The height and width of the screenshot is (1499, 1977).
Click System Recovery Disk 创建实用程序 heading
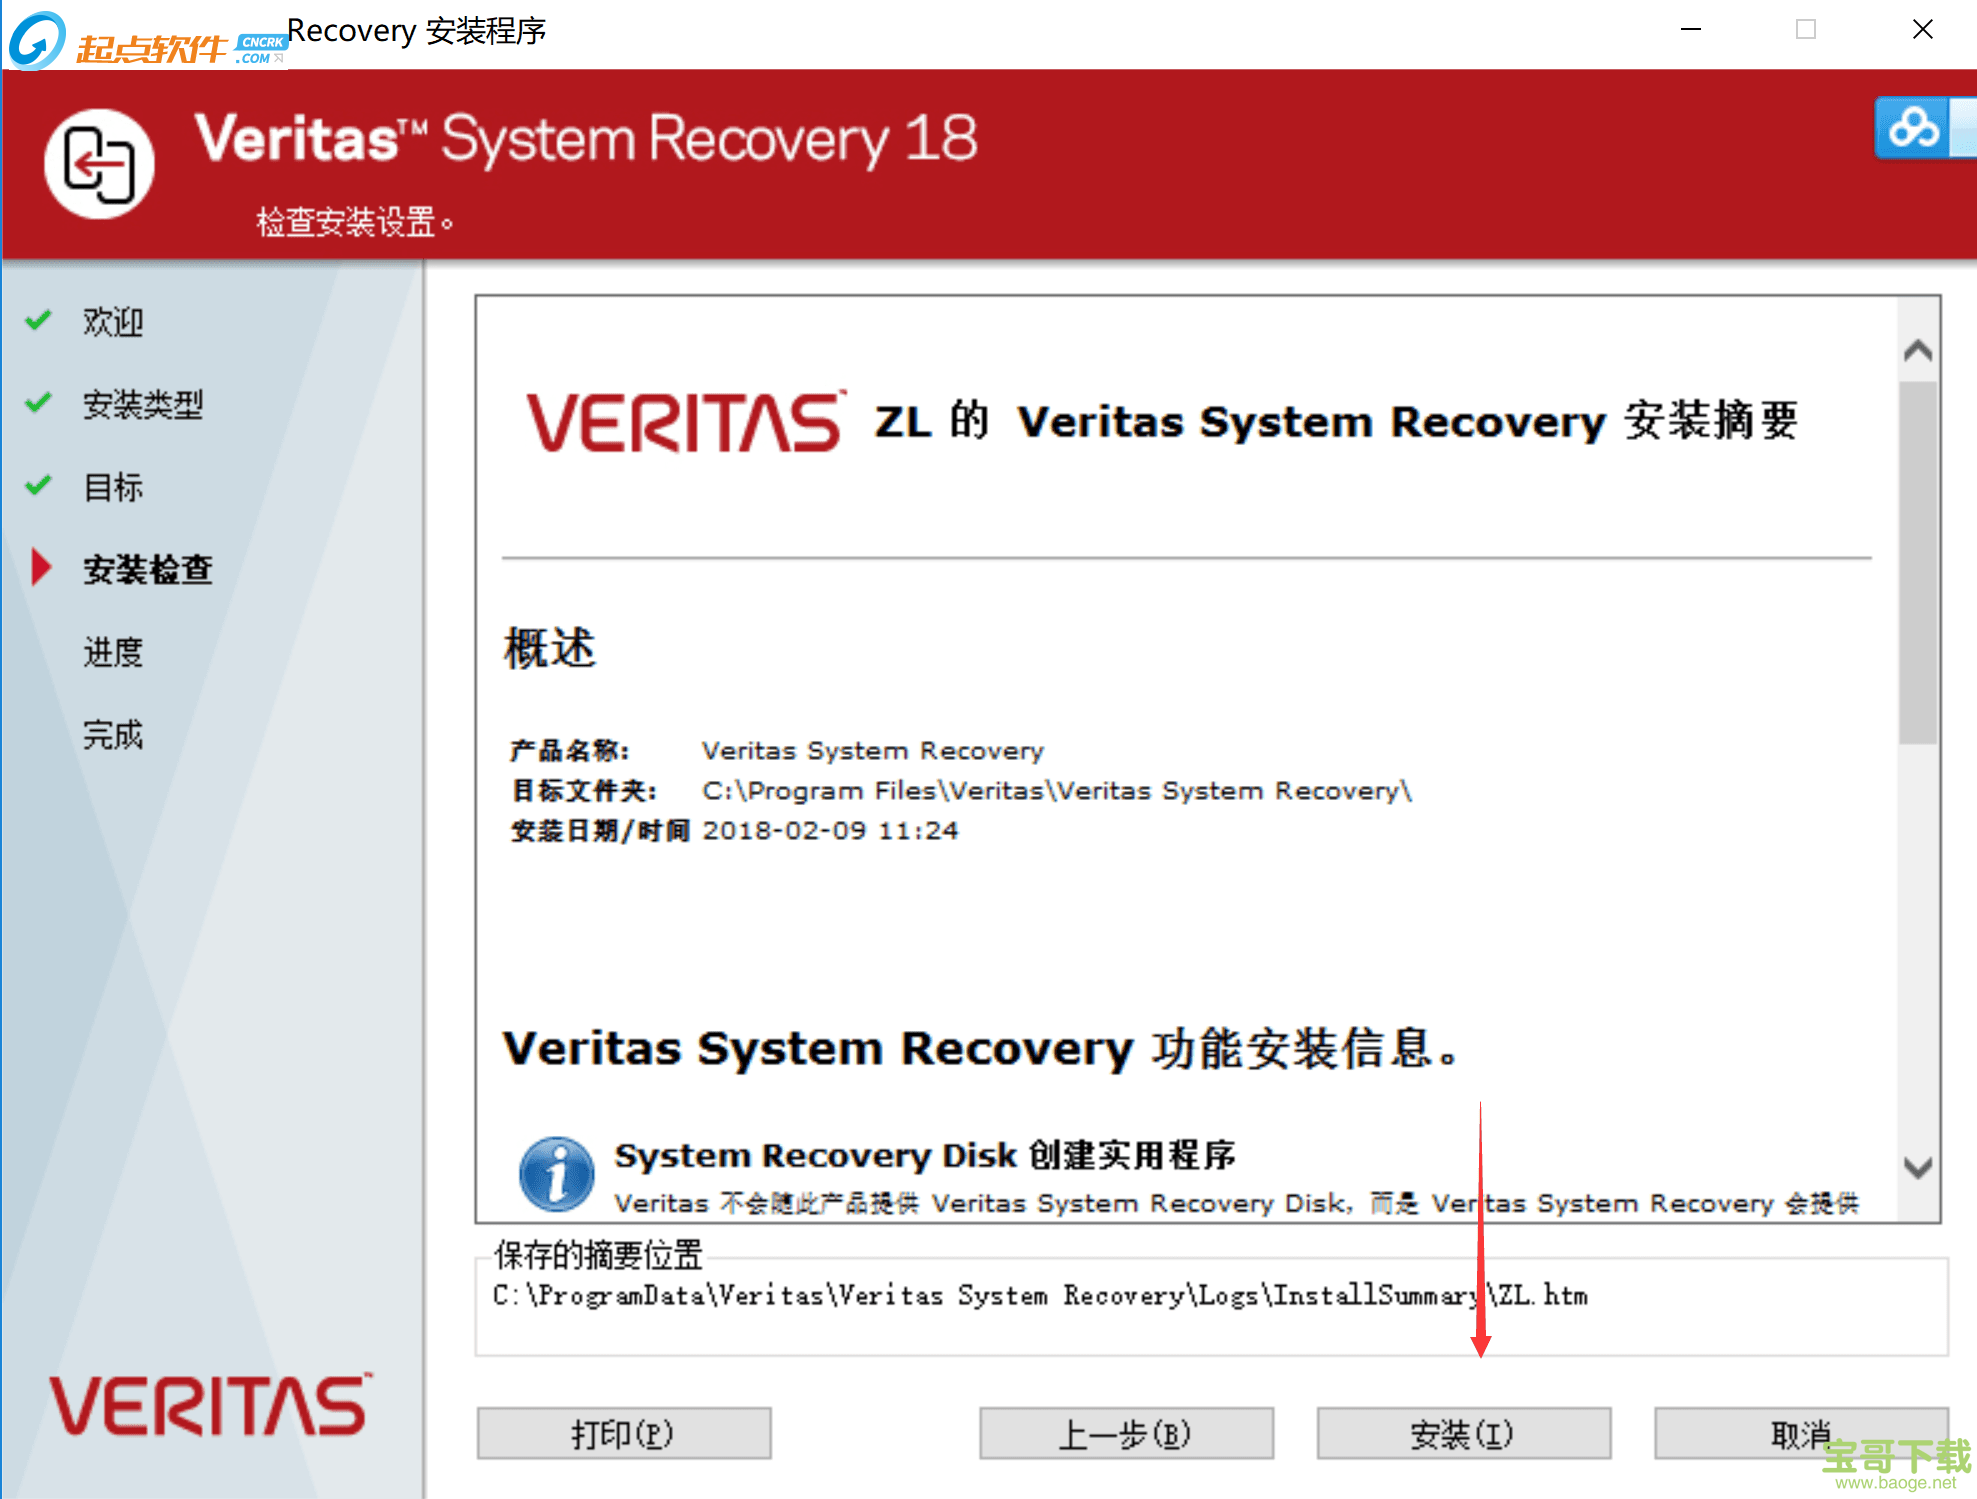[x=925, y=1155]
